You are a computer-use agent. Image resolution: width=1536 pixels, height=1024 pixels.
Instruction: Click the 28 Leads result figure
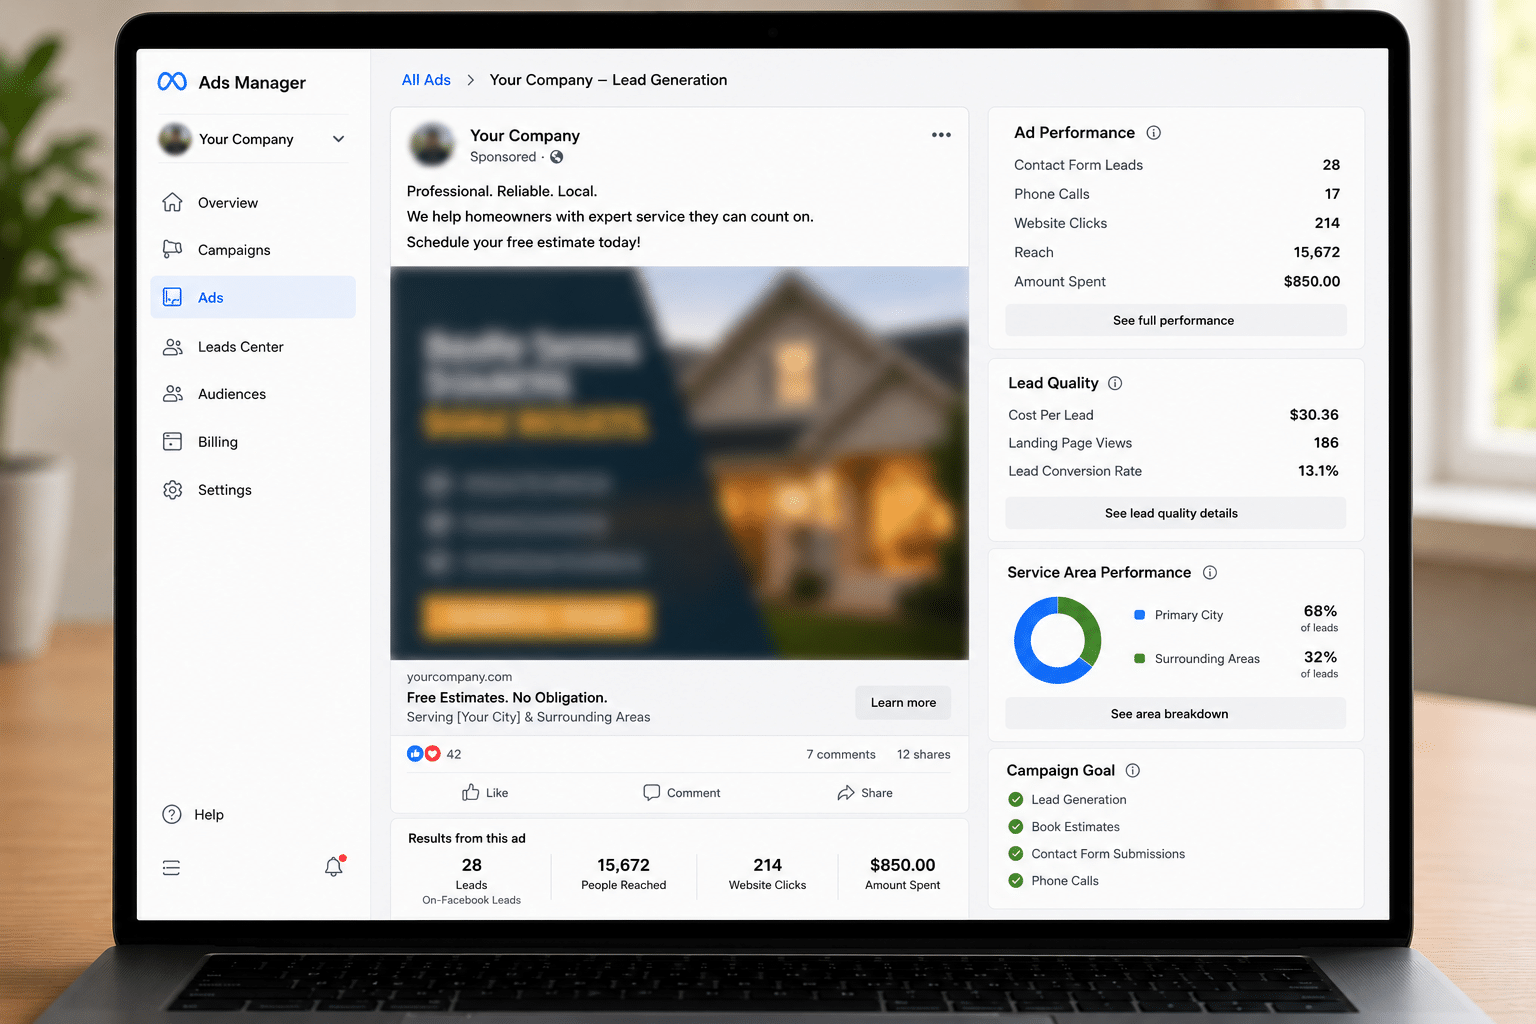click(472, 865)
